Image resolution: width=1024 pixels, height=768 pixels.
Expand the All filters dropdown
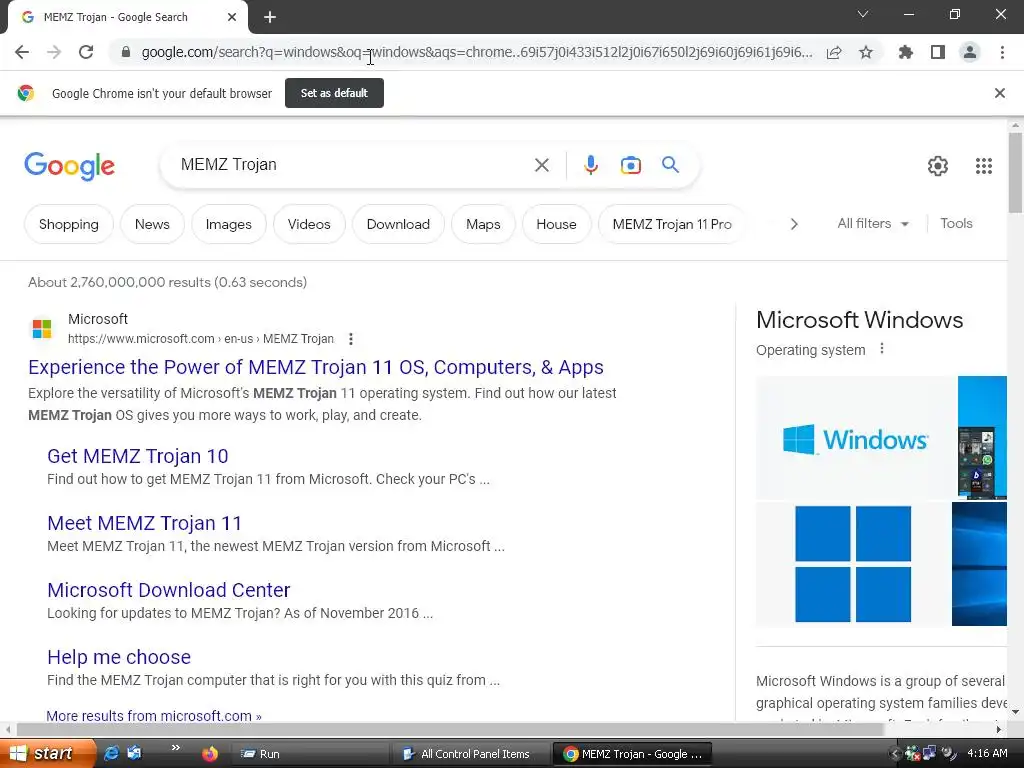[x=873, y=223]
